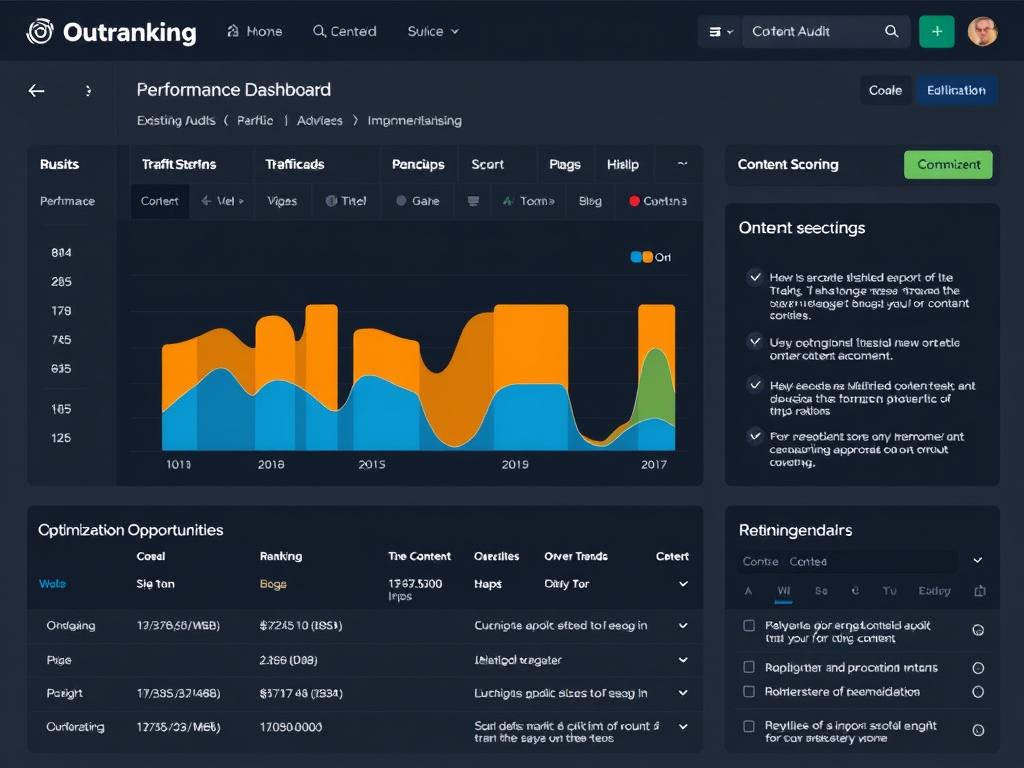Click the green plus button in the header

coord(936,31)
